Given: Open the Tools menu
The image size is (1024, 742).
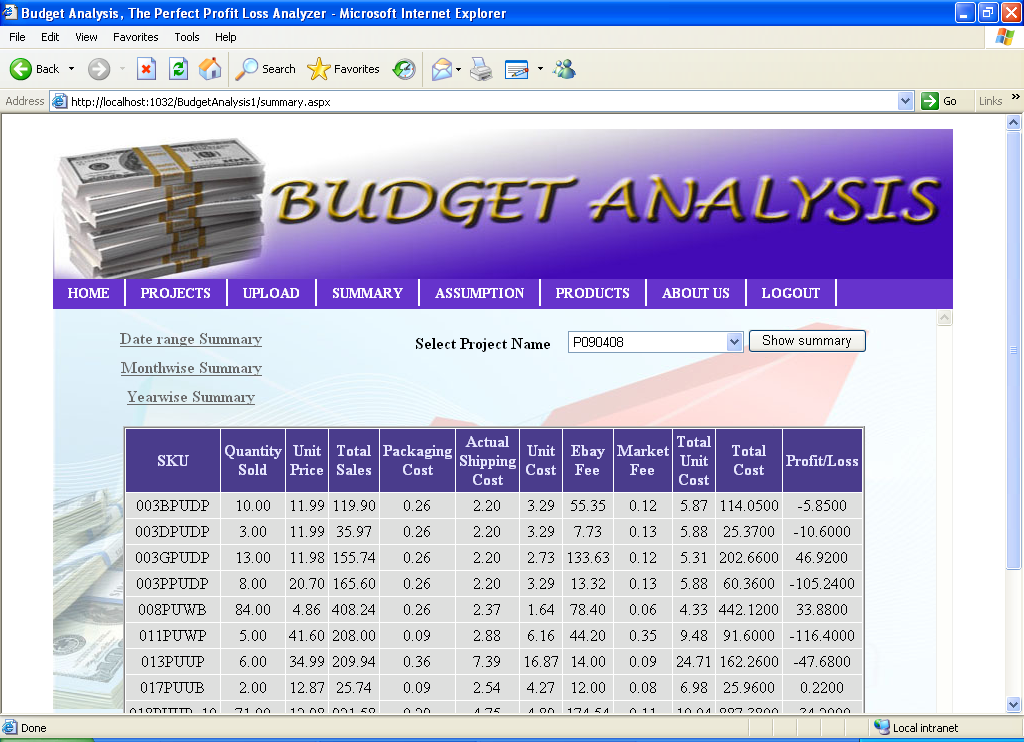Looking at the screenshot, I should (186, 37).
